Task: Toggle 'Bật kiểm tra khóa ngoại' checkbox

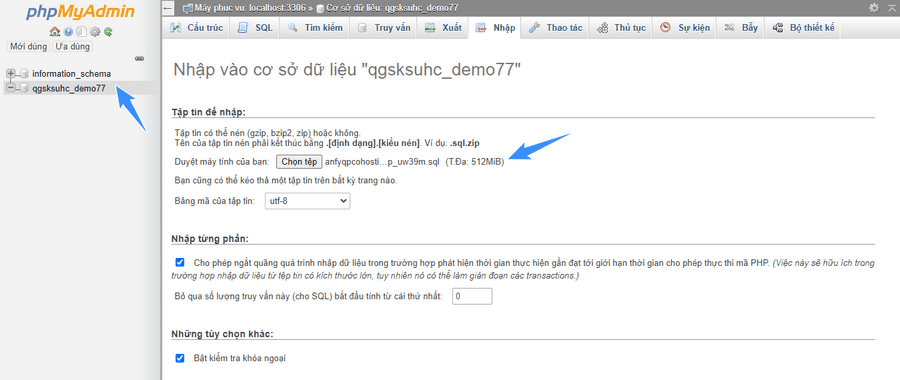Action: [x=180, y=358]
